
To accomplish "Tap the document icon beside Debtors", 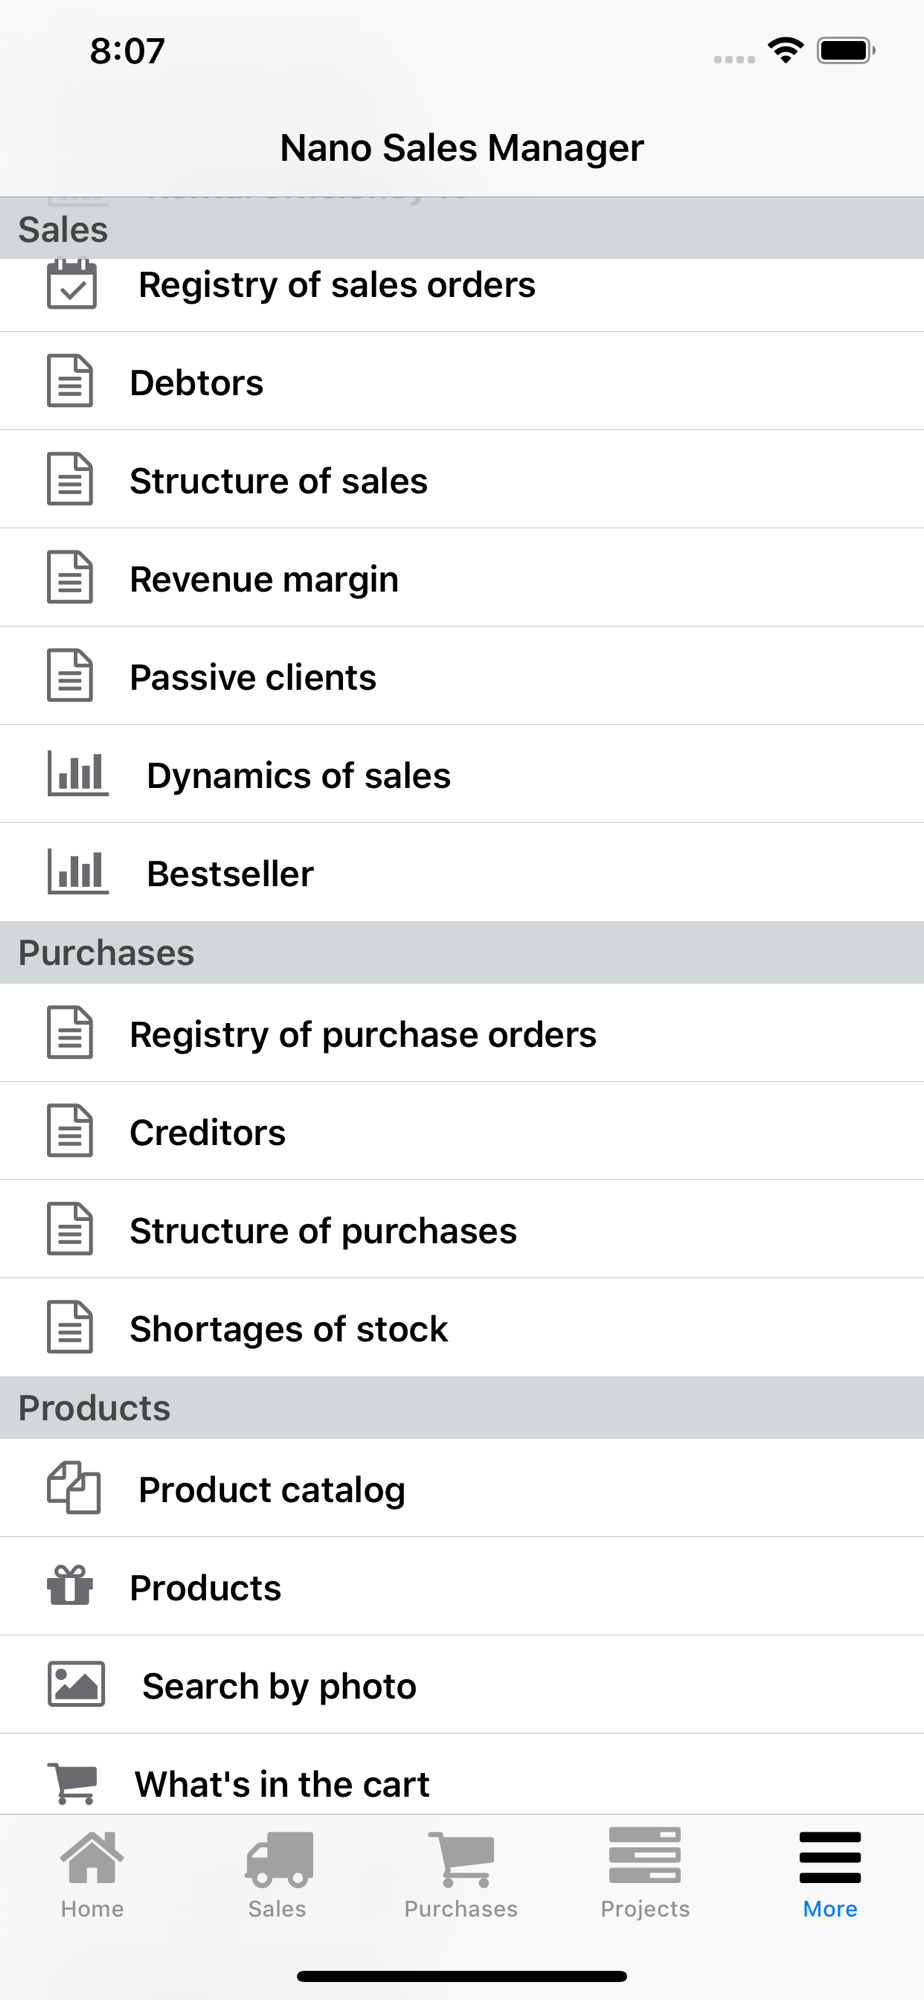I will tap(70, 382).
